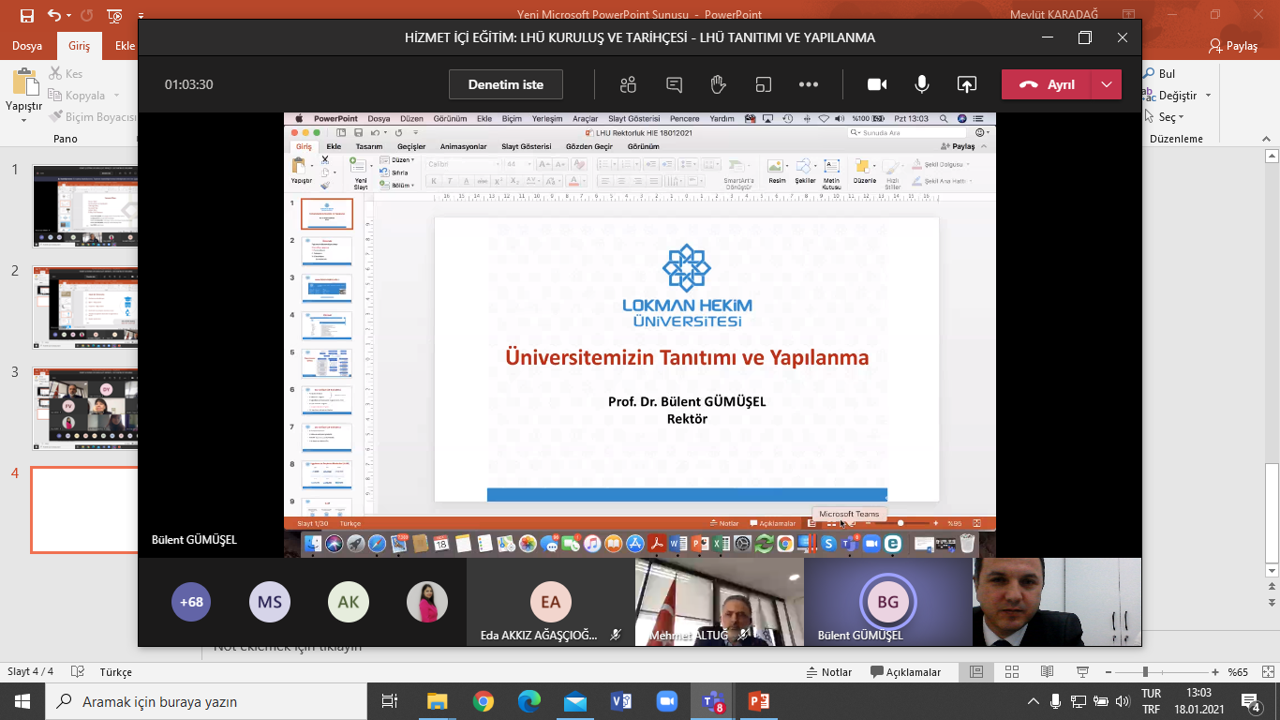
Task: Click the start-from-beginning slideshow icon in title bar
Action: [115, 15]
